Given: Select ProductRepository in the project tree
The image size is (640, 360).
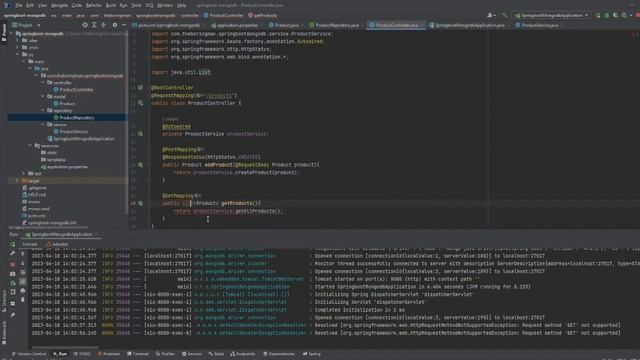Looking at the screenshot, I should pos(73,118).
